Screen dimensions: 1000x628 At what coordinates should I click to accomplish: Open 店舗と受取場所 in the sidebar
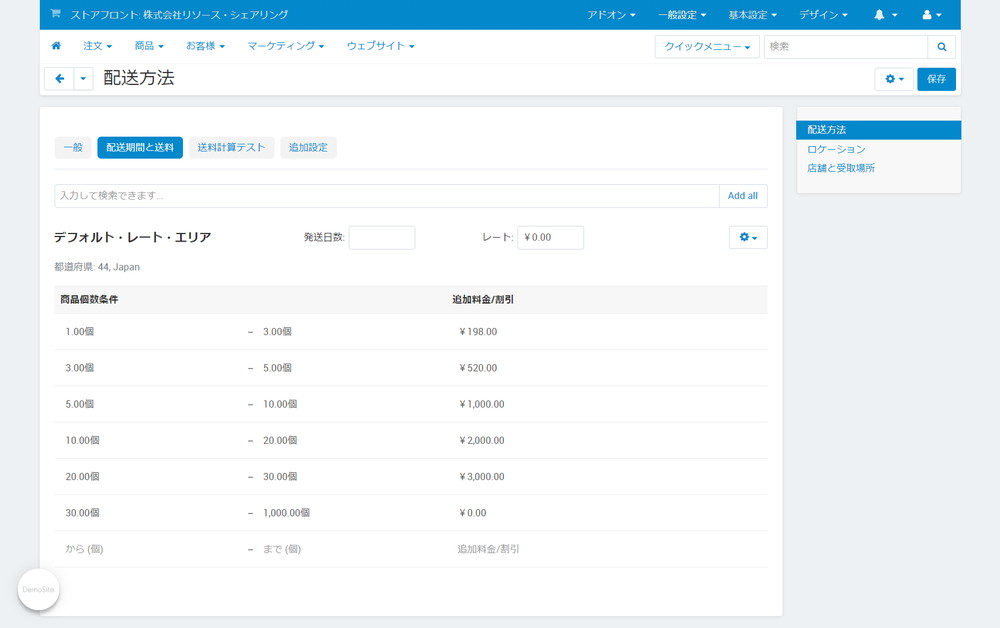tap(841, 168)
